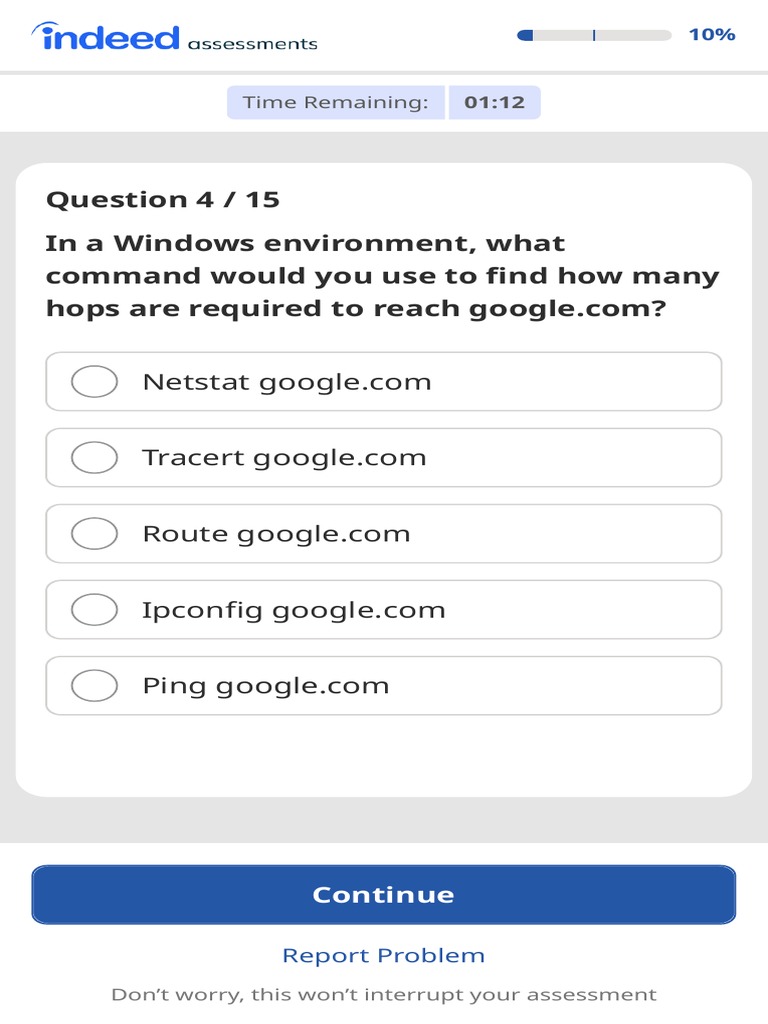Mark the Ipconfig google.com radio circle
This screenshot has height=1024, width=768.
pos(95,609)
